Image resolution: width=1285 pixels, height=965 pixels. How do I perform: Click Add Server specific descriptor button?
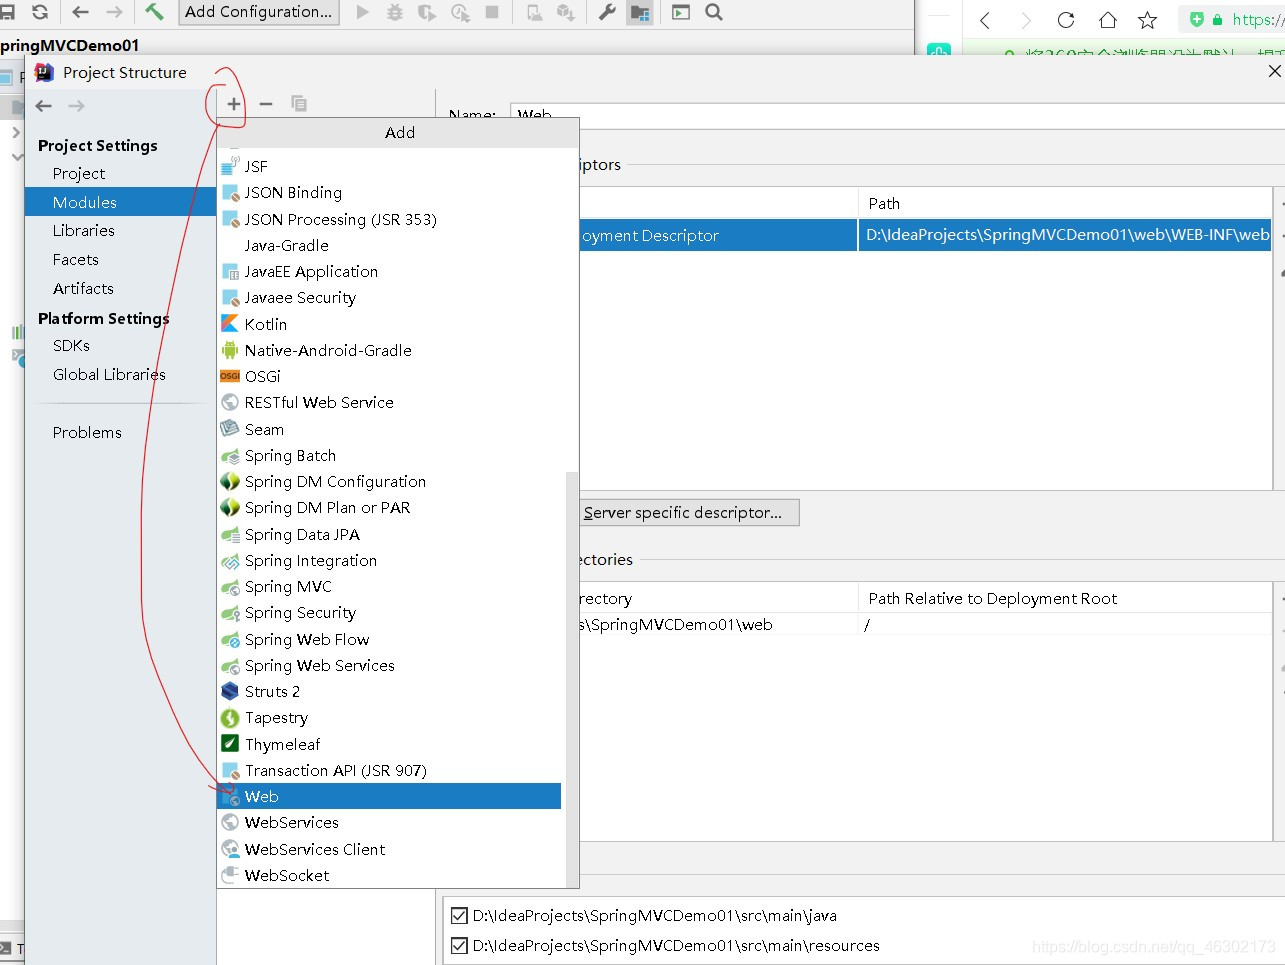689,512
